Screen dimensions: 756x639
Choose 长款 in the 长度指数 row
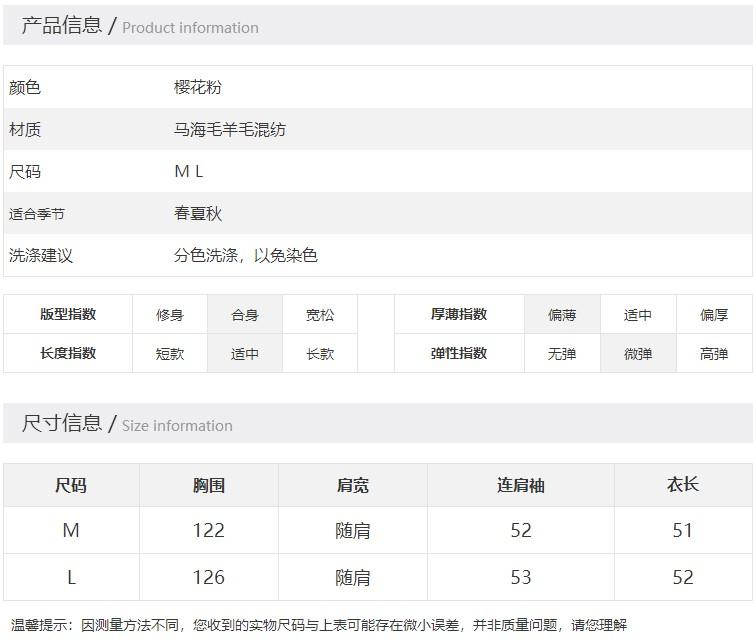pyautogui.click(x=320, y=354)
